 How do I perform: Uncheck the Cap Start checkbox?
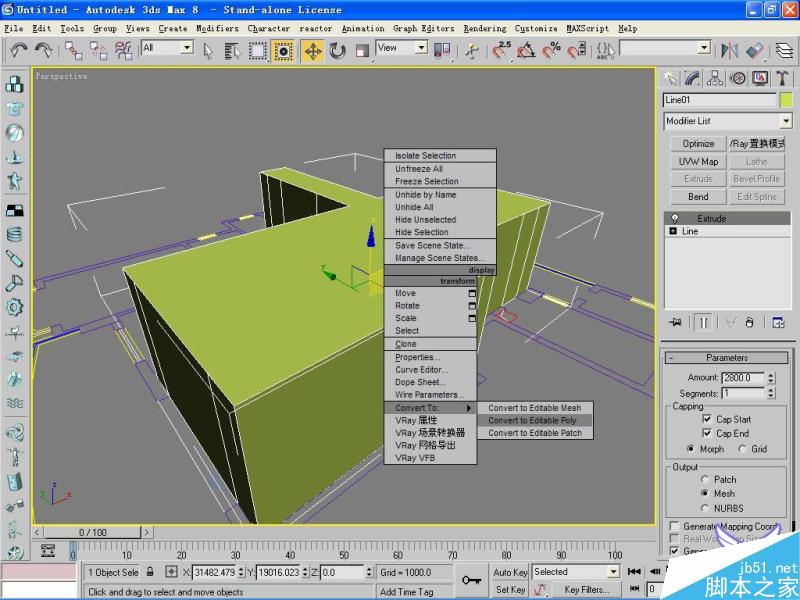click(707, 419)
